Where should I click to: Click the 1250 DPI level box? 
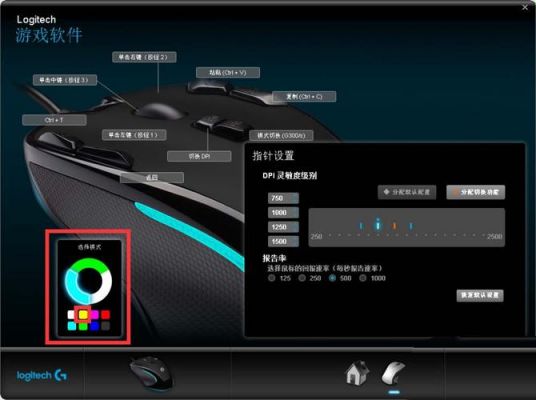pos(283,227)
